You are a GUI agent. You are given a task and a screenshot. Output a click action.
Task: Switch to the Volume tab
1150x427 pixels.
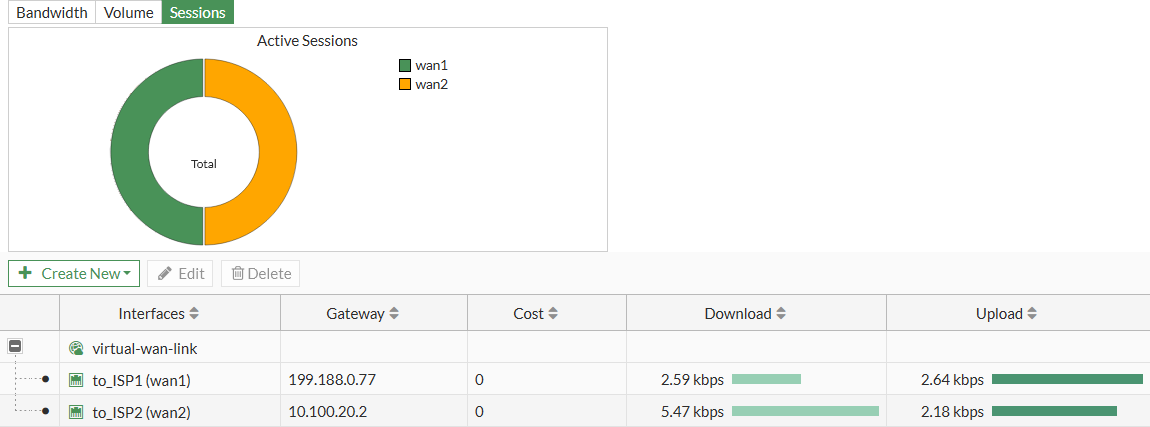129,13
